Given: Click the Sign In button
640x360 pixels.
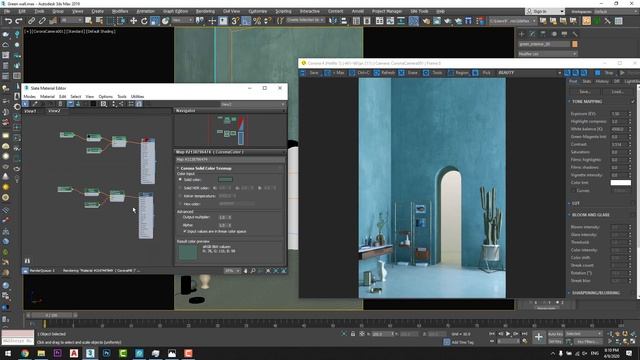Looking at the screenshot, I should pyautogui.click(x=545, y=11).
